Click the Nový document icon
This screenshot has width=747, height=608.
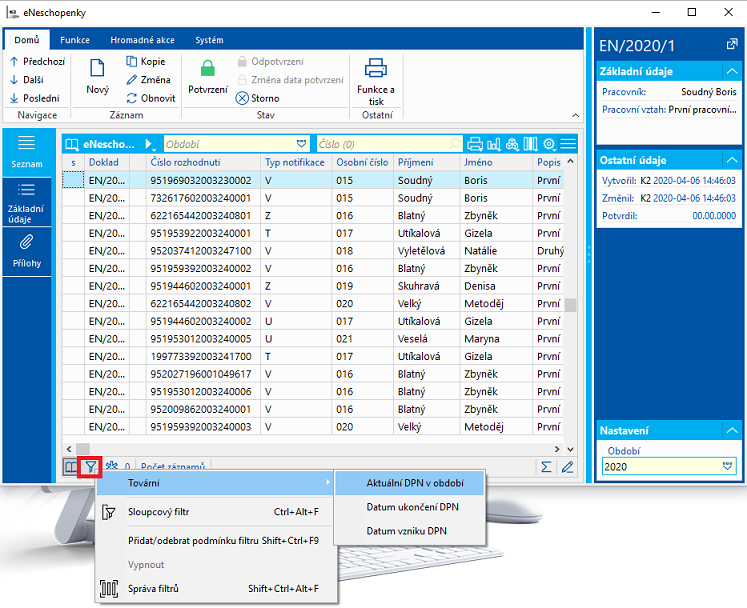click(98, 70)
